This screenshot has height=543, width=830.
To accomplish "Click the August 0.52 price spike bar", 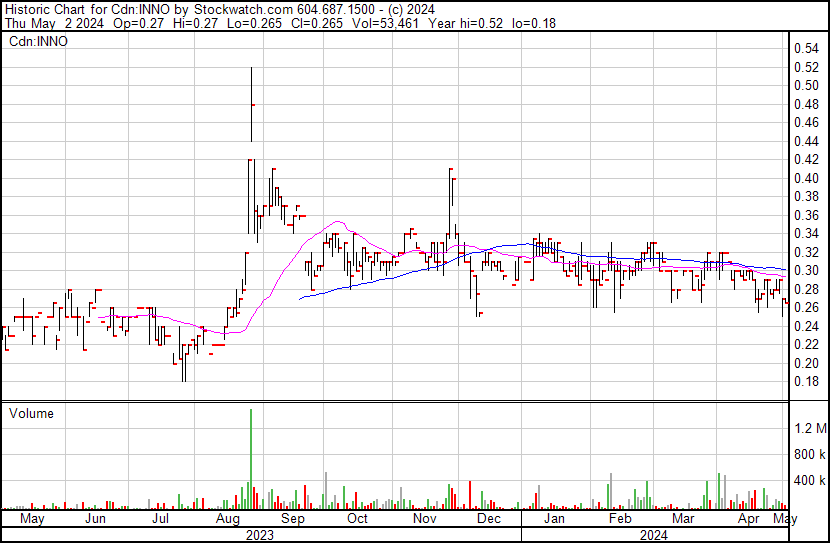I will (251, 104).
